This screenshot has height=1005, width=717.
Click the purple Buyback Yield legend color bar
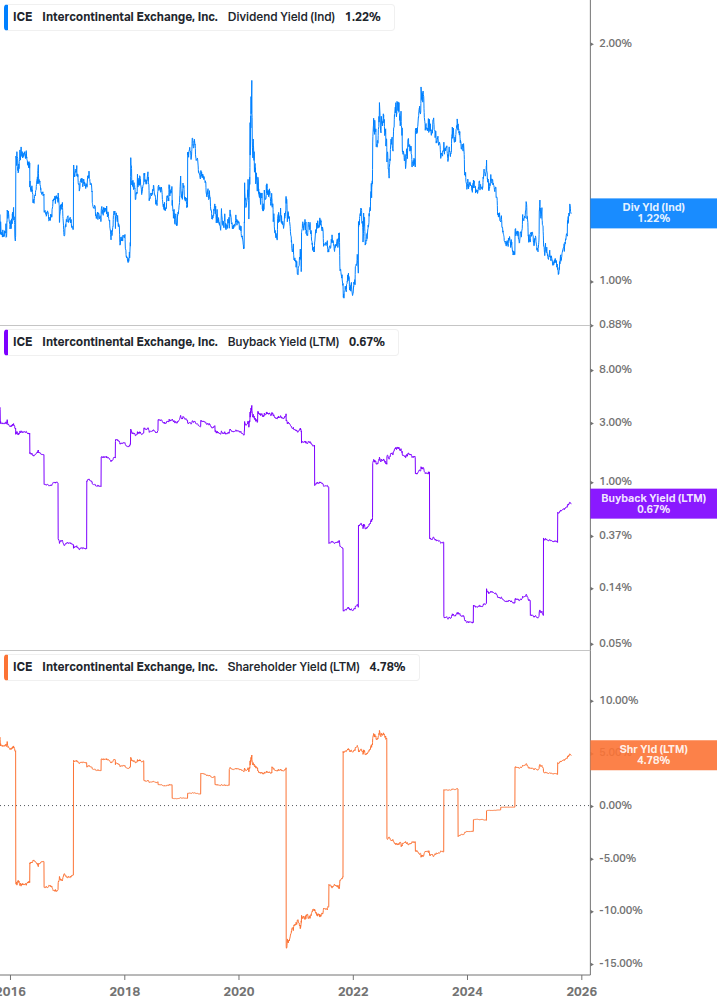click(x=6, y=342)
